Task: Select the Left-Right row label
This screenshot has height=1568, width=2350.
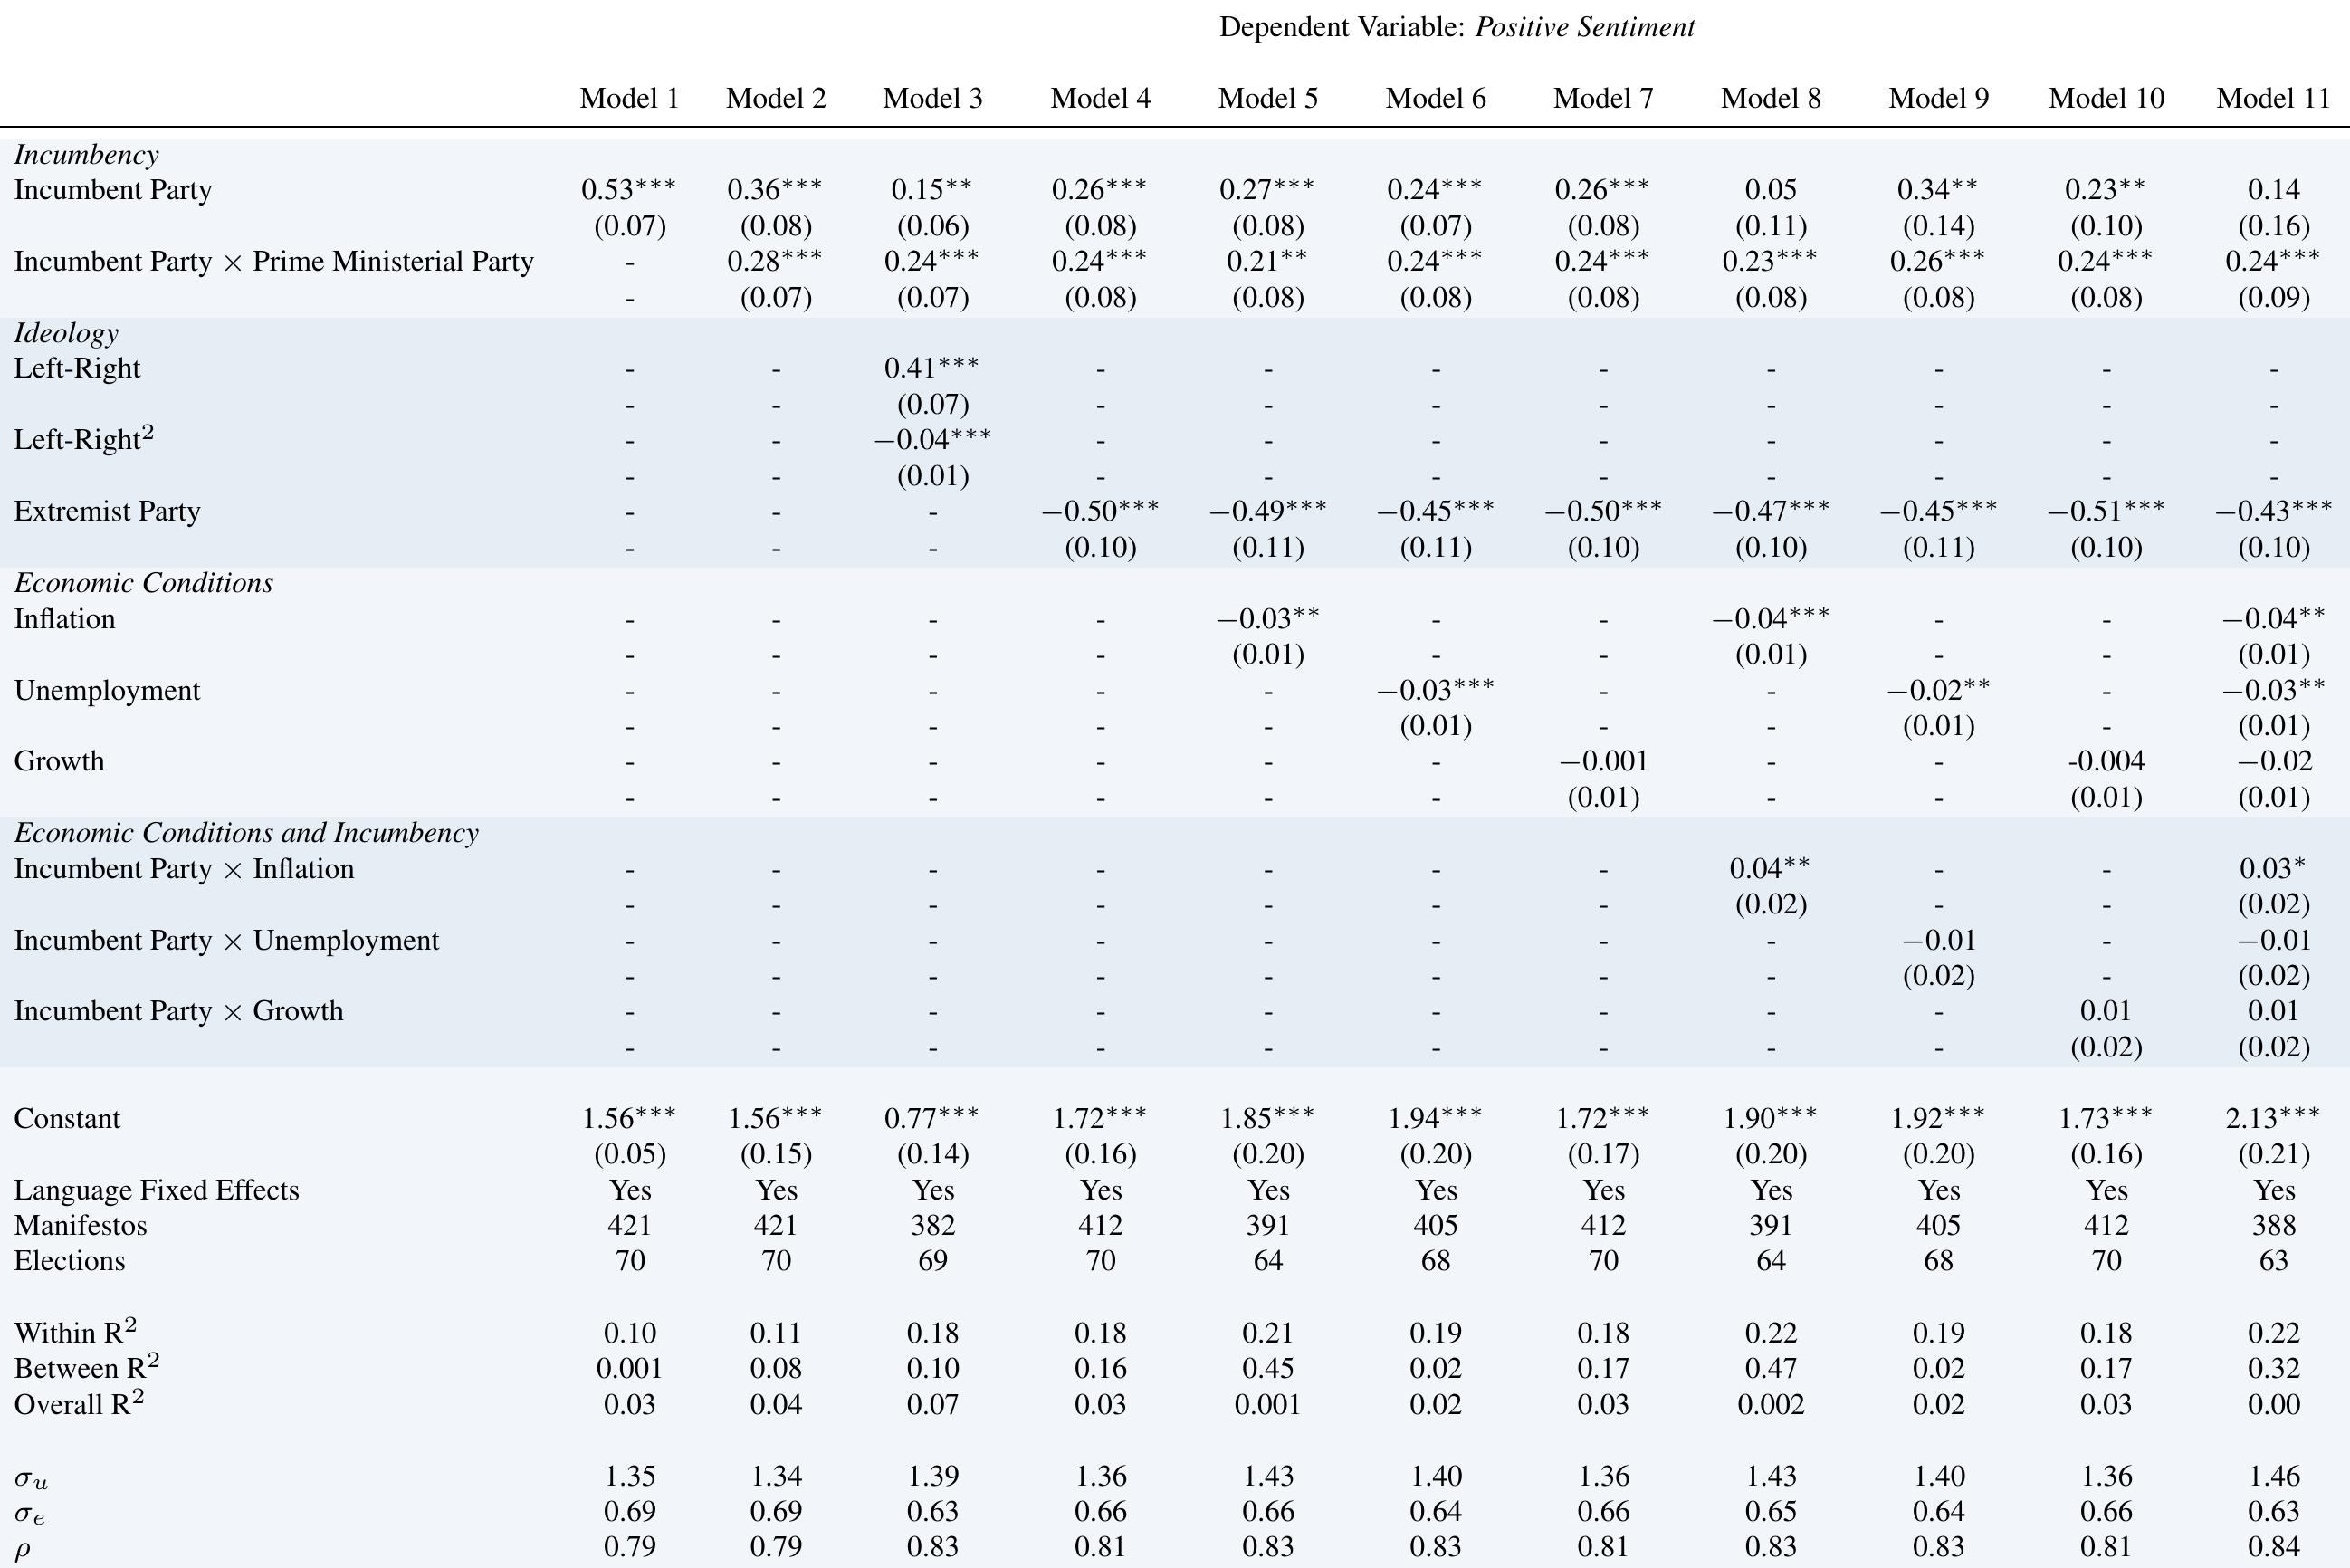Action: (77, 369)
